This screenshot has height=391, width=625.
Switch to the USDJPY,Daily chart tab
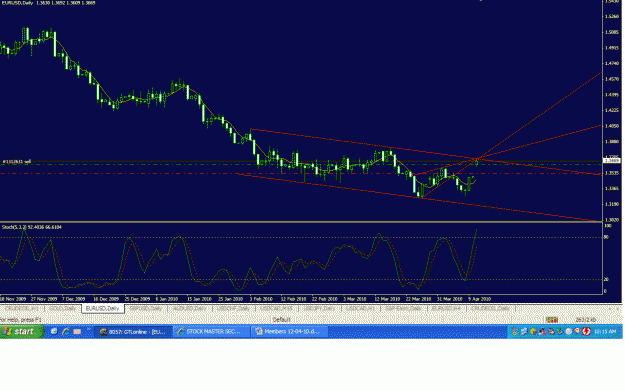[319, 308]
